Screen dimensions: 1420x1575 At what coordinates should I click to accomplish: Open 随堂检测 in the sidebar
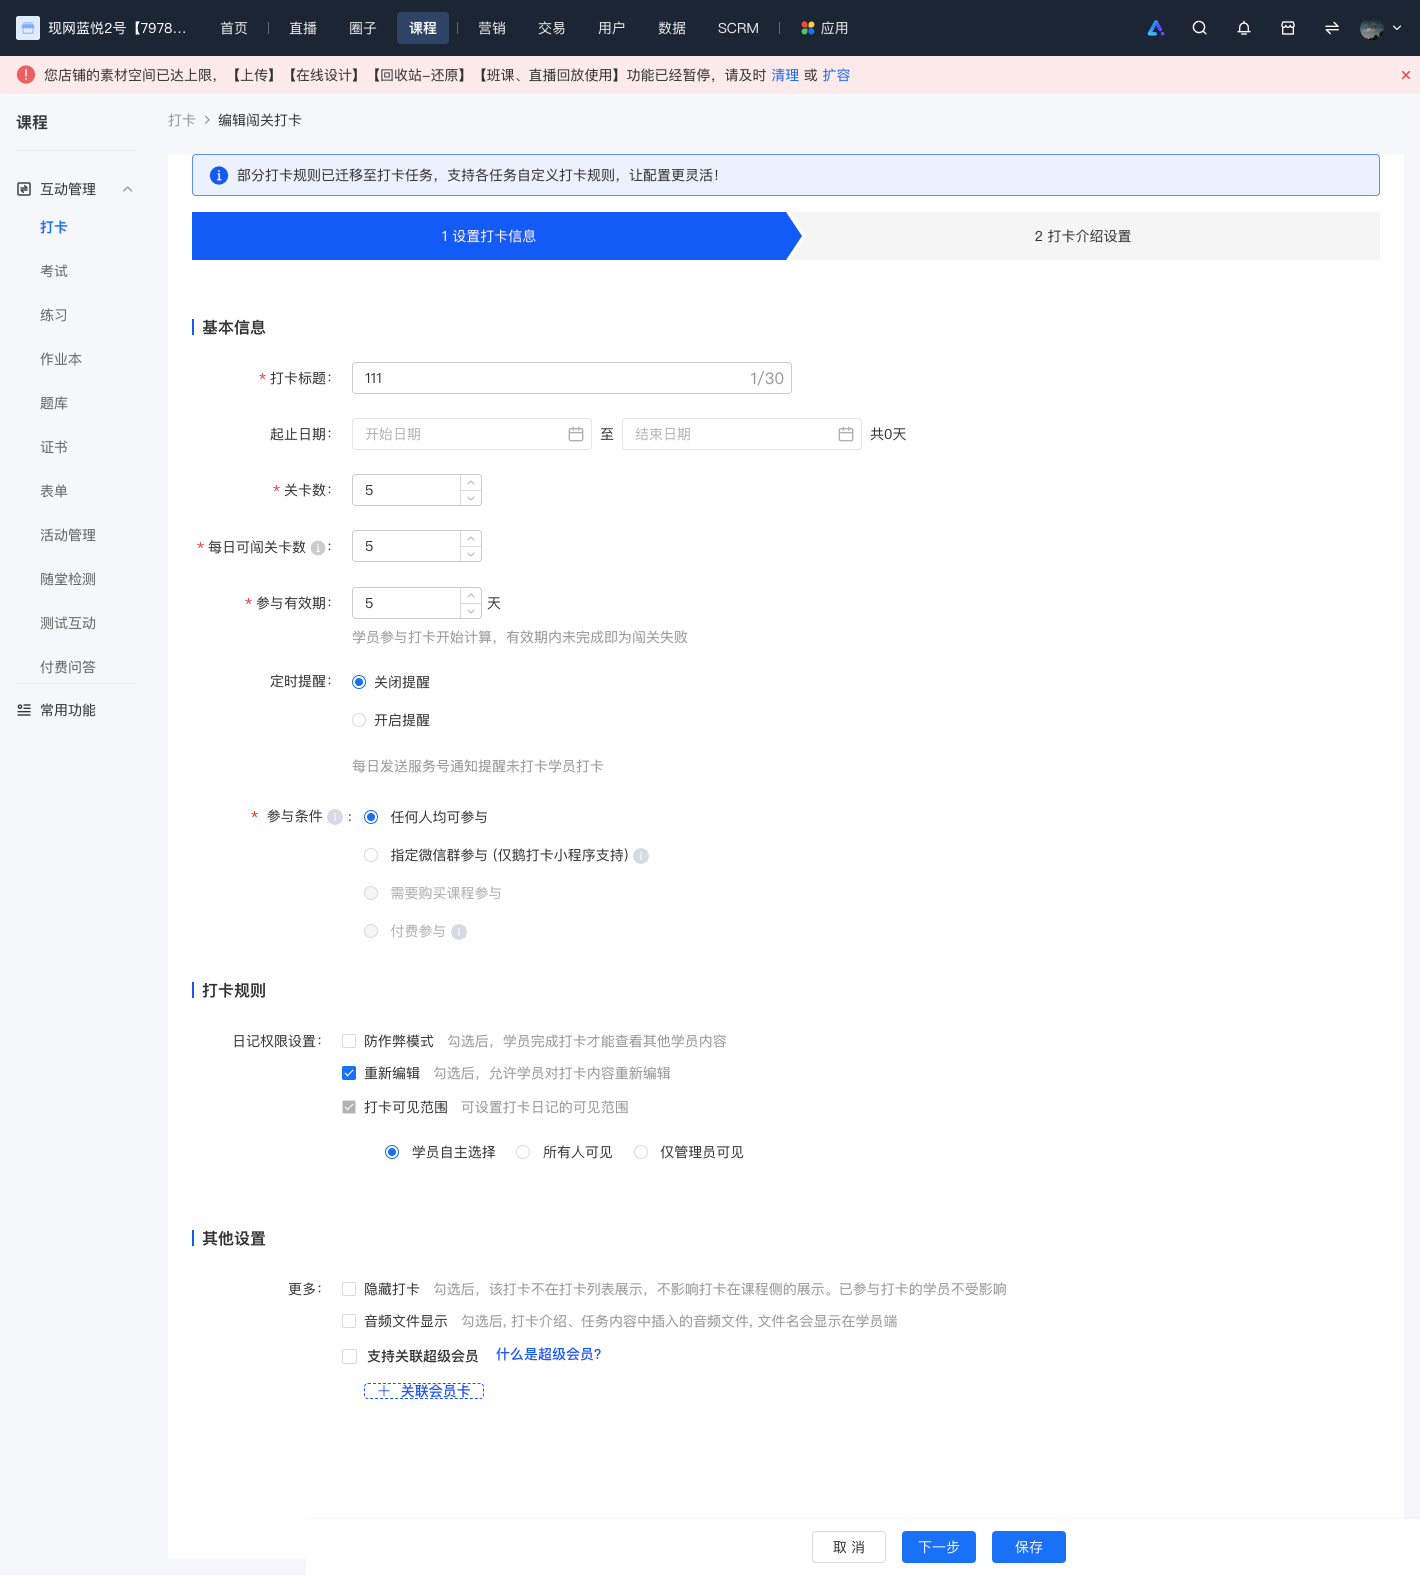coord(68,579)
